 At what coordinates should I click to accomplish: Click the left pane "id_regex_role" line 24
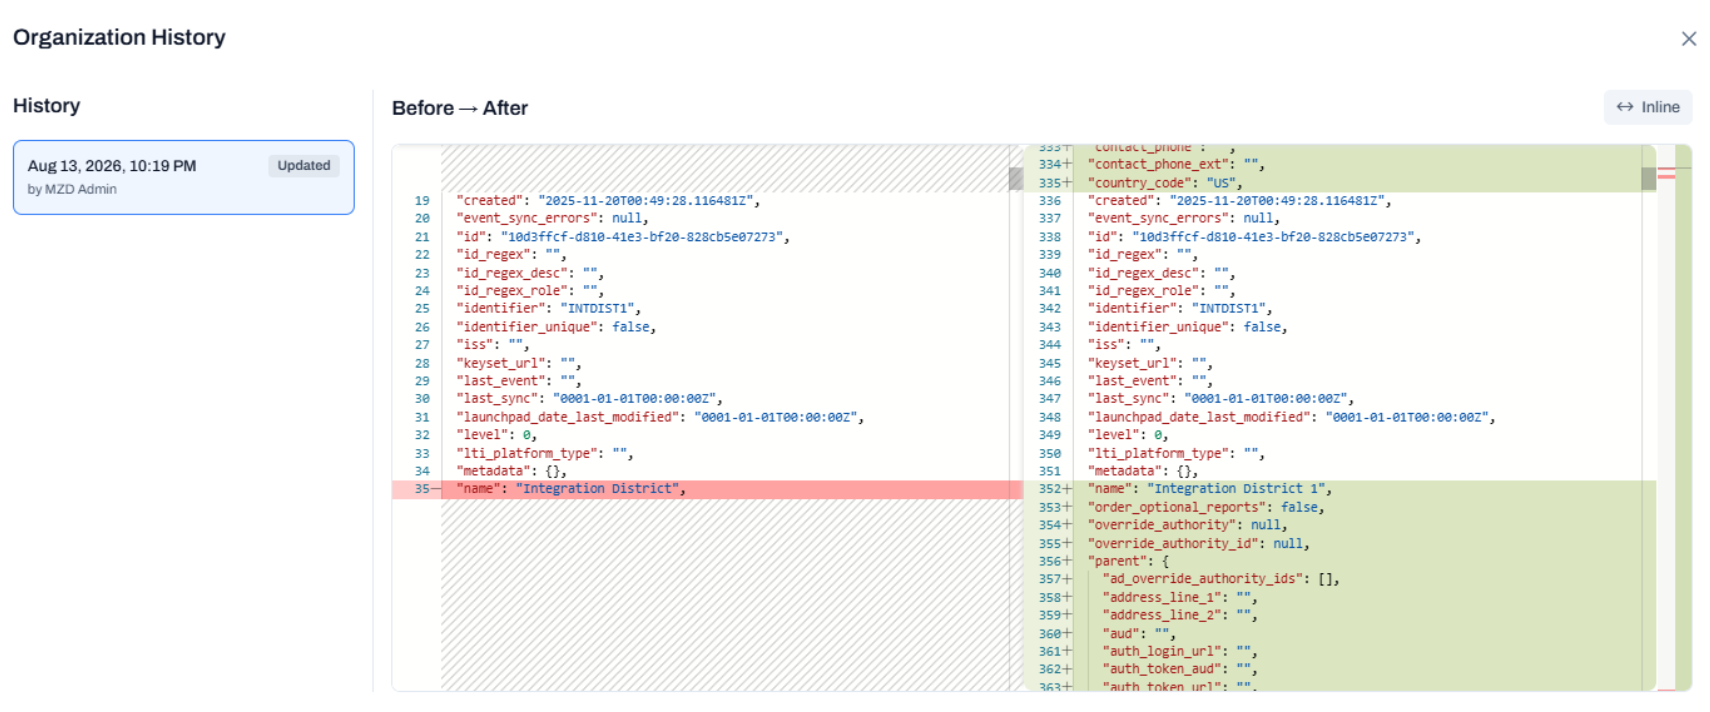click(530, 291)
